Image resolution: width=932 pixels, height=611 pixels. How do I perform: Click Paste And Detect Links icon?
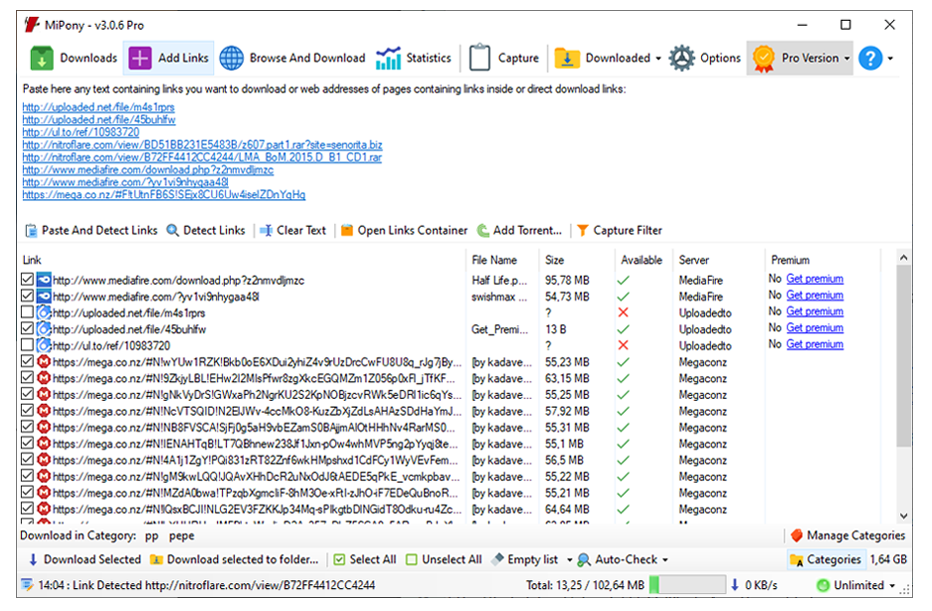coord(31,231)
